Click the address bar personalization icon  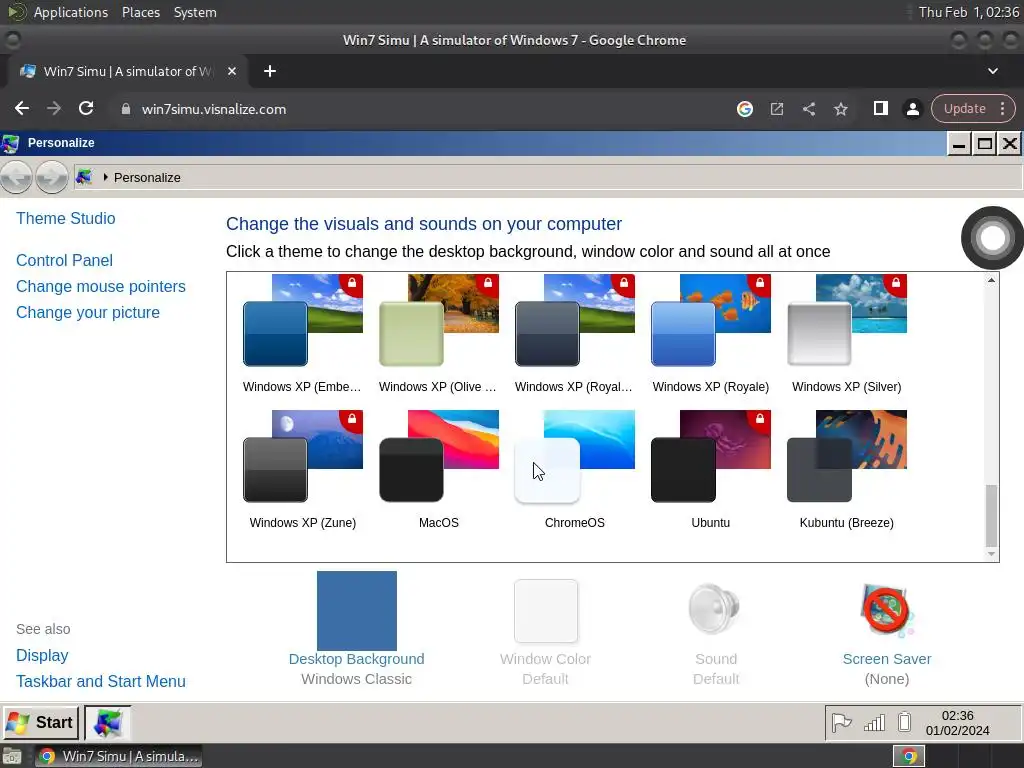[84, 177]
